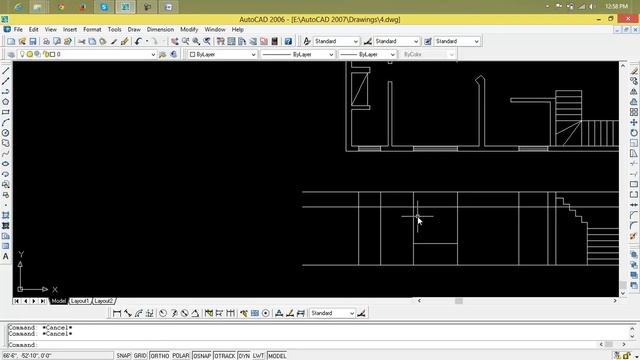Viewport: 640px width, 360px height.
Task: Open a drawing file with Open icon
Action: coord(22,41)
